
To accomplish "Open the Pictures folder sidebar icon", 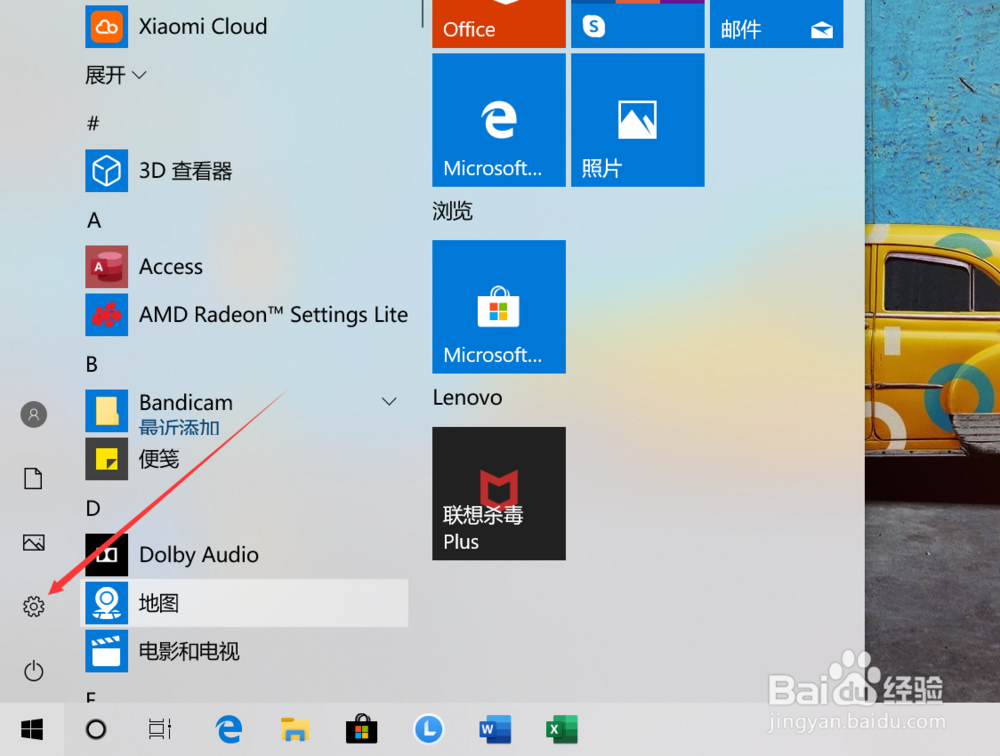I will [34, 543].
